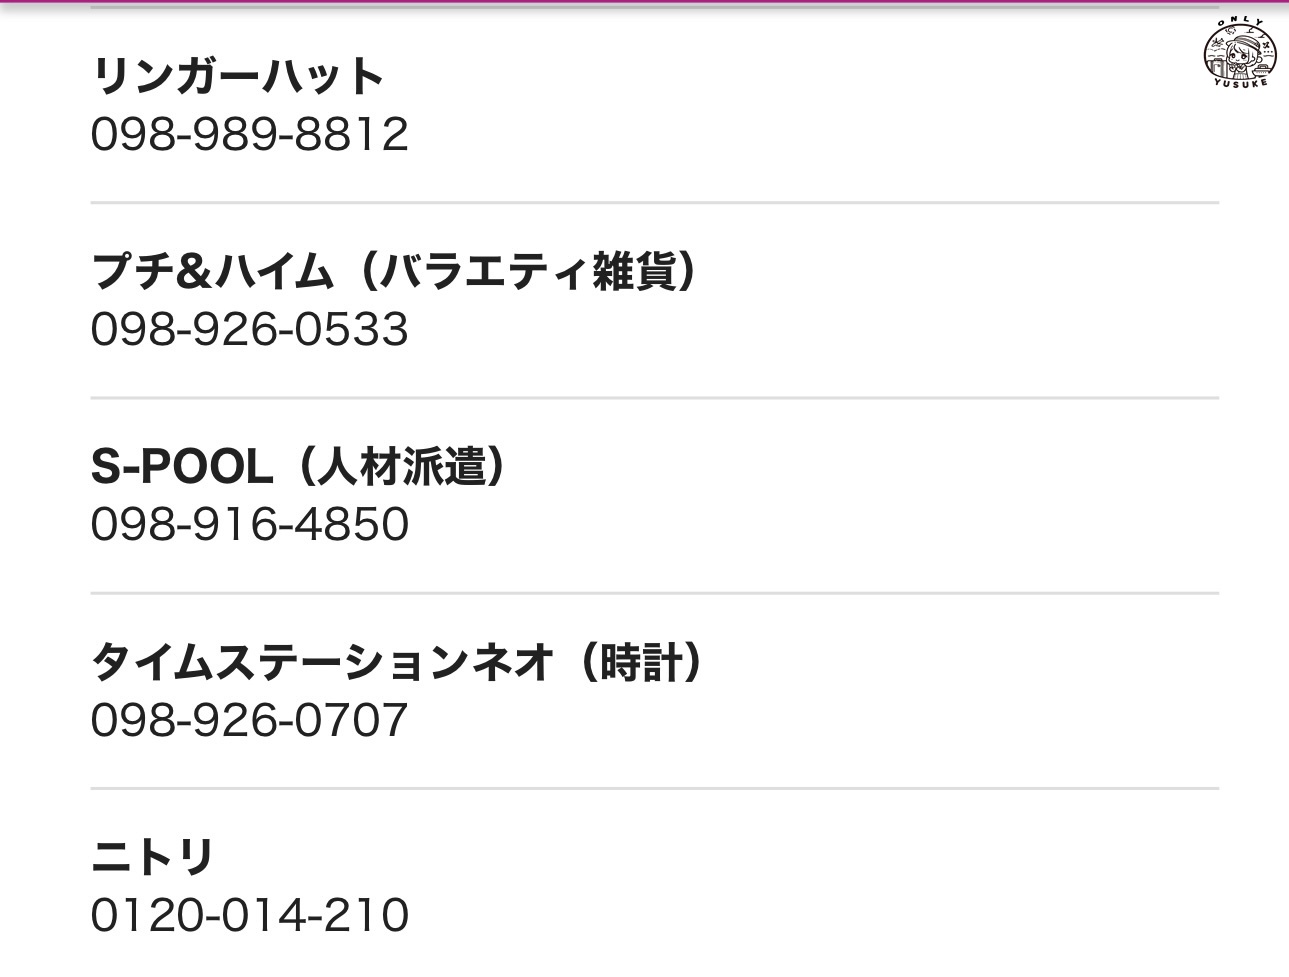The width and height of the screenshot is (1289, 977).
Task: Click divider line below 098-916-4850
Action: coord(654,593)
